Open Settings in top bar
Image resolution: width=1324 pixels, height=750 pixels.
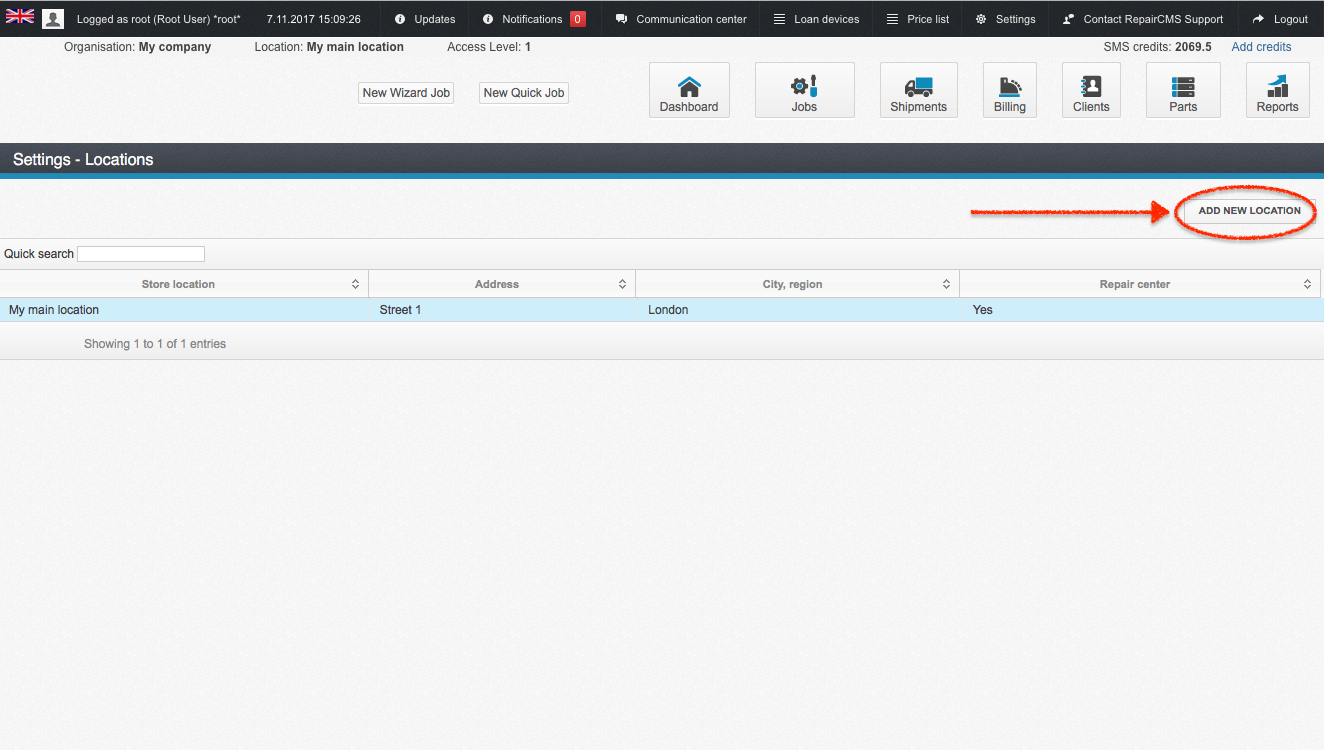(1005, 19)
